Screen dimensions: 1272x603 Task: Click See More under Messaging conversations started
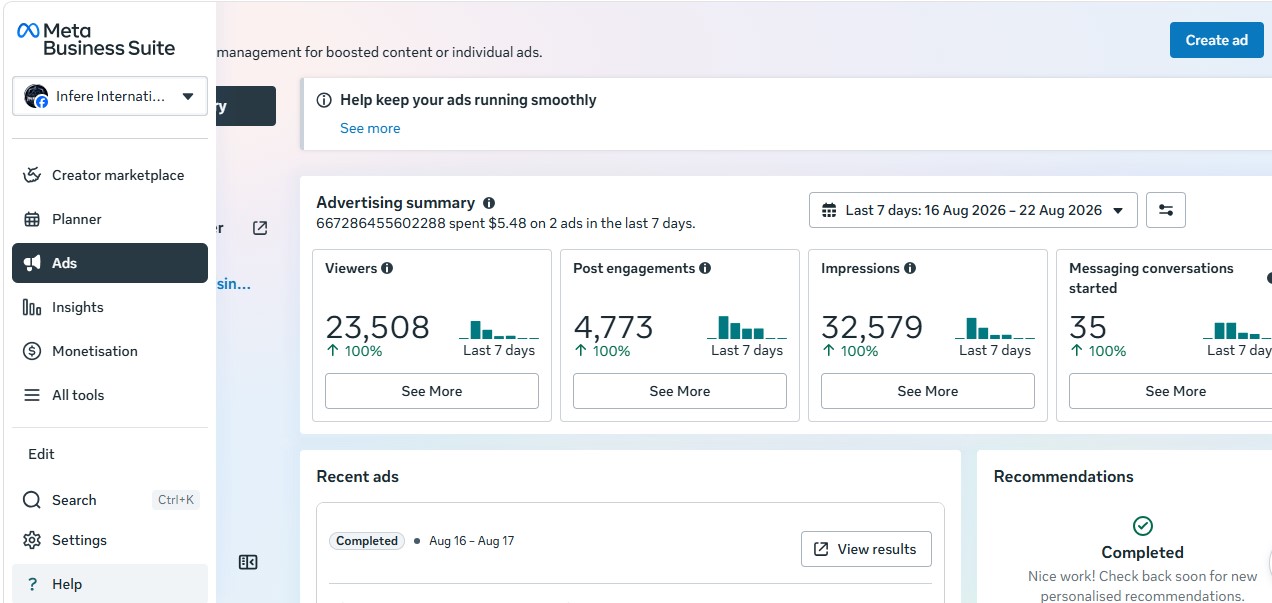point(1170,391)
